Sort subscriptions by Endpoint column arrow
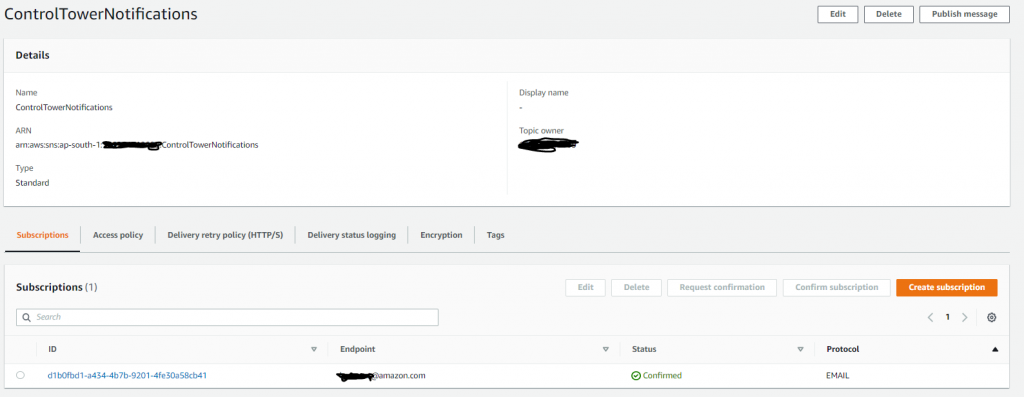Screen dimensions: 1024x397 tap(605, 349)
